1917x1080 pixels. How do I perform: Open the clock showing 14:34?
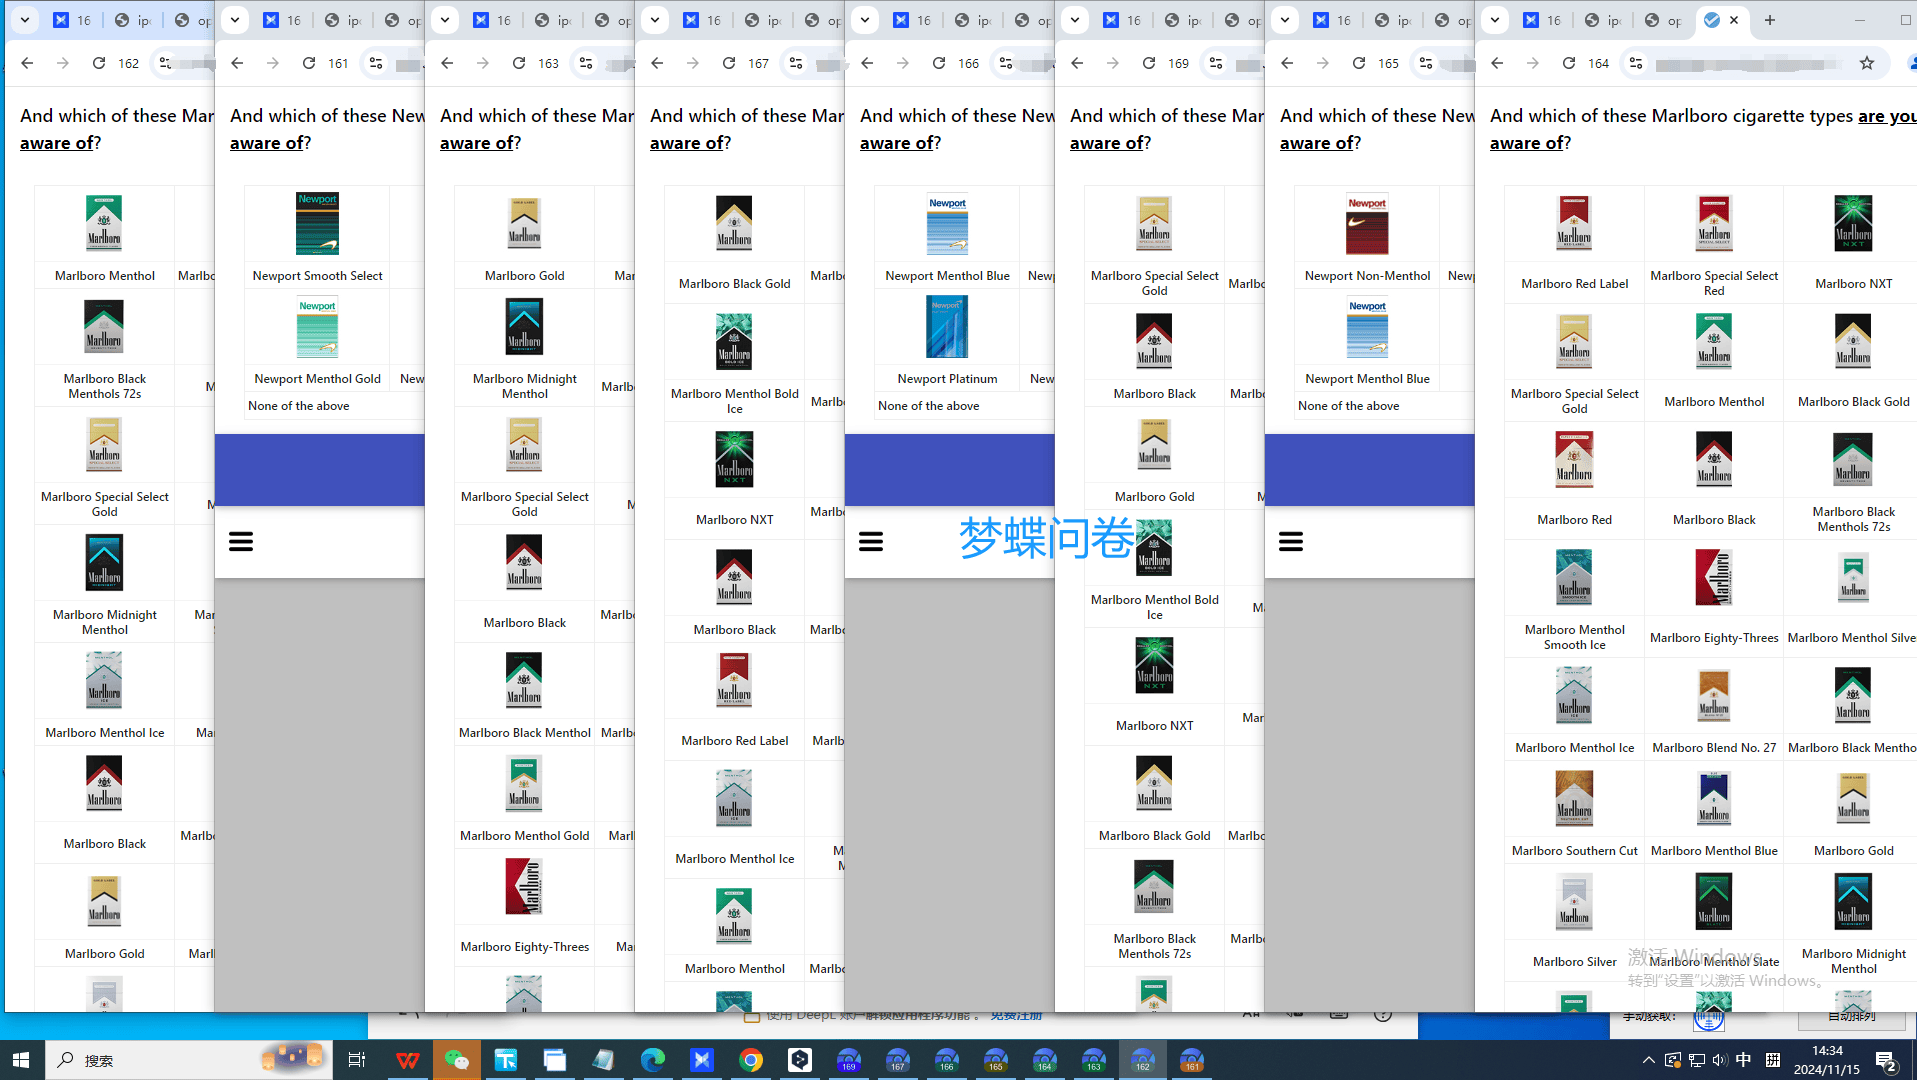(x=1827, y=1060)
